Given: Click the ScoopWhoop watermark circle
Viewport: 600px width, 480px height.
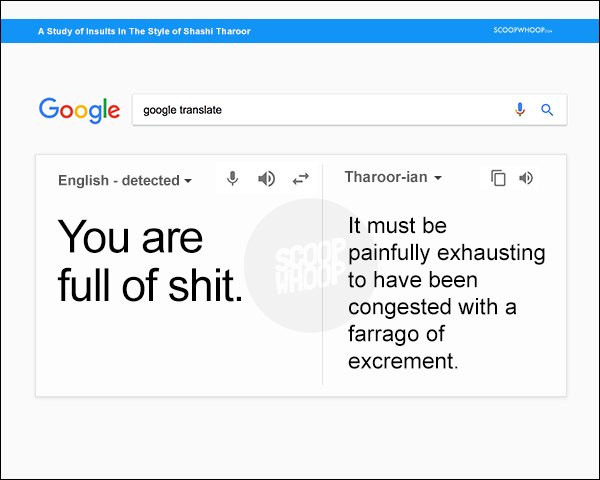Looking at the screenshot, I should [x=311, y=265].
